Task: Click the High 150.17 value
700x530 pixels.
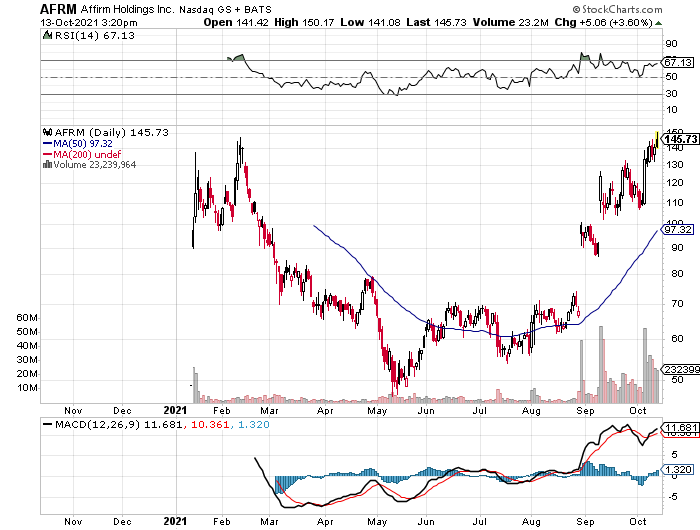Action: tap(304, 22)
